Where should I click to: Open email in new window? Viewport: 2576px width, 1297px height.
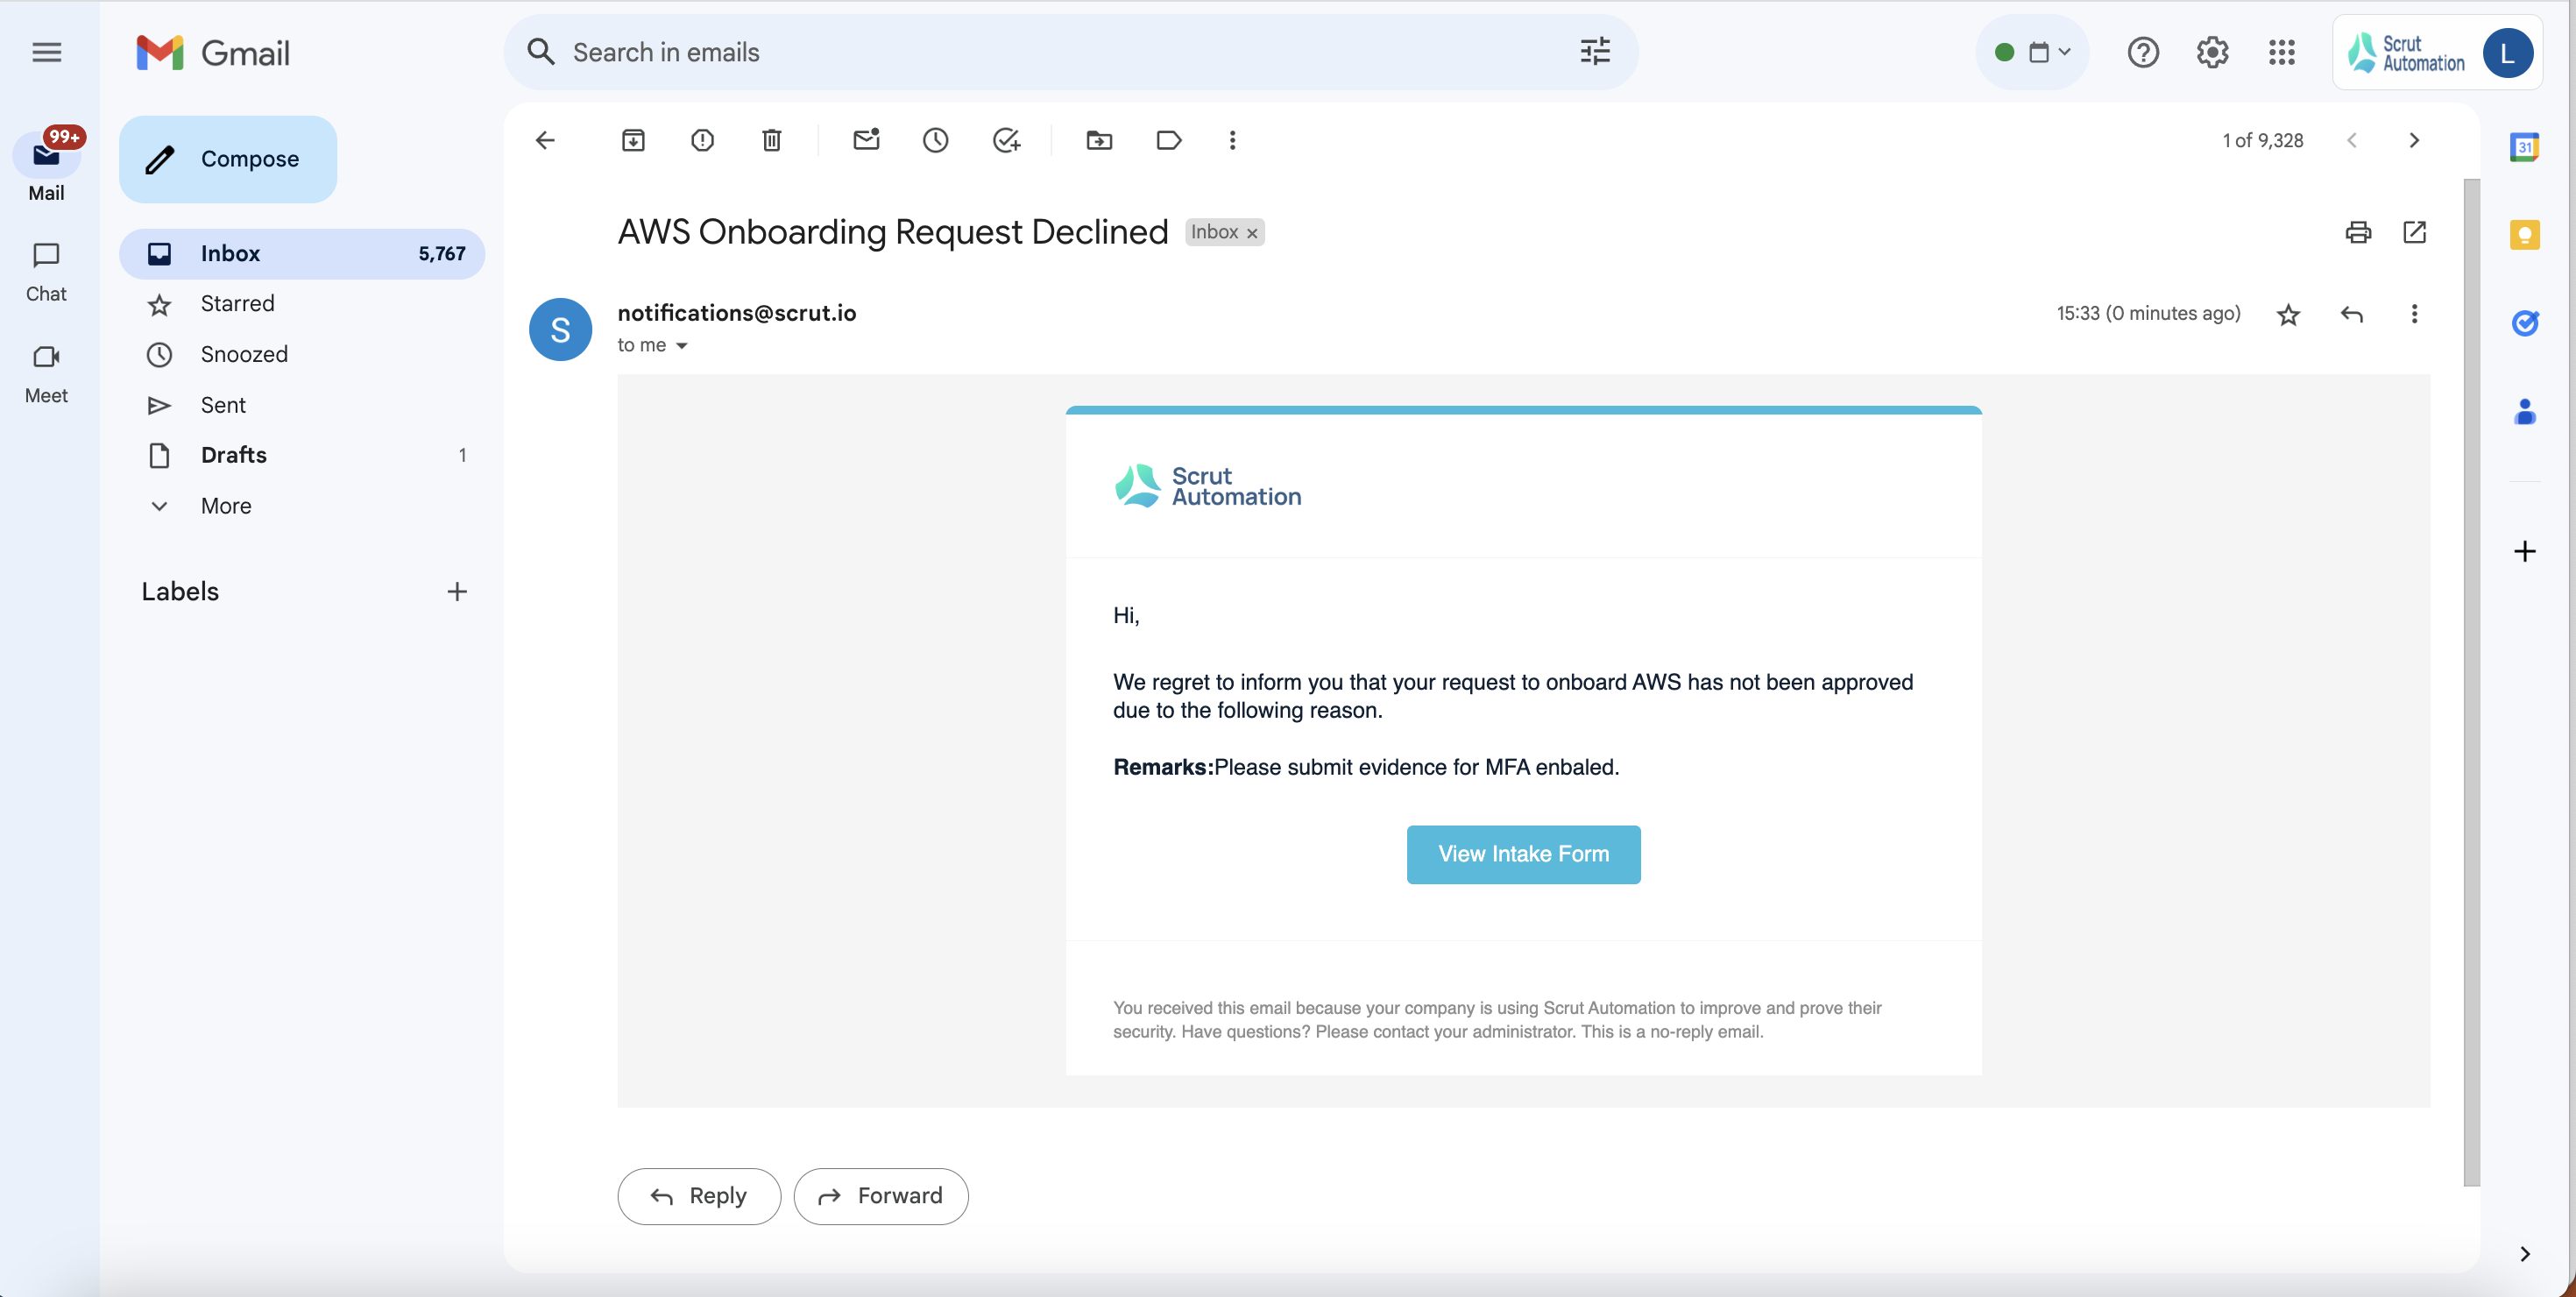point(2414,232)
